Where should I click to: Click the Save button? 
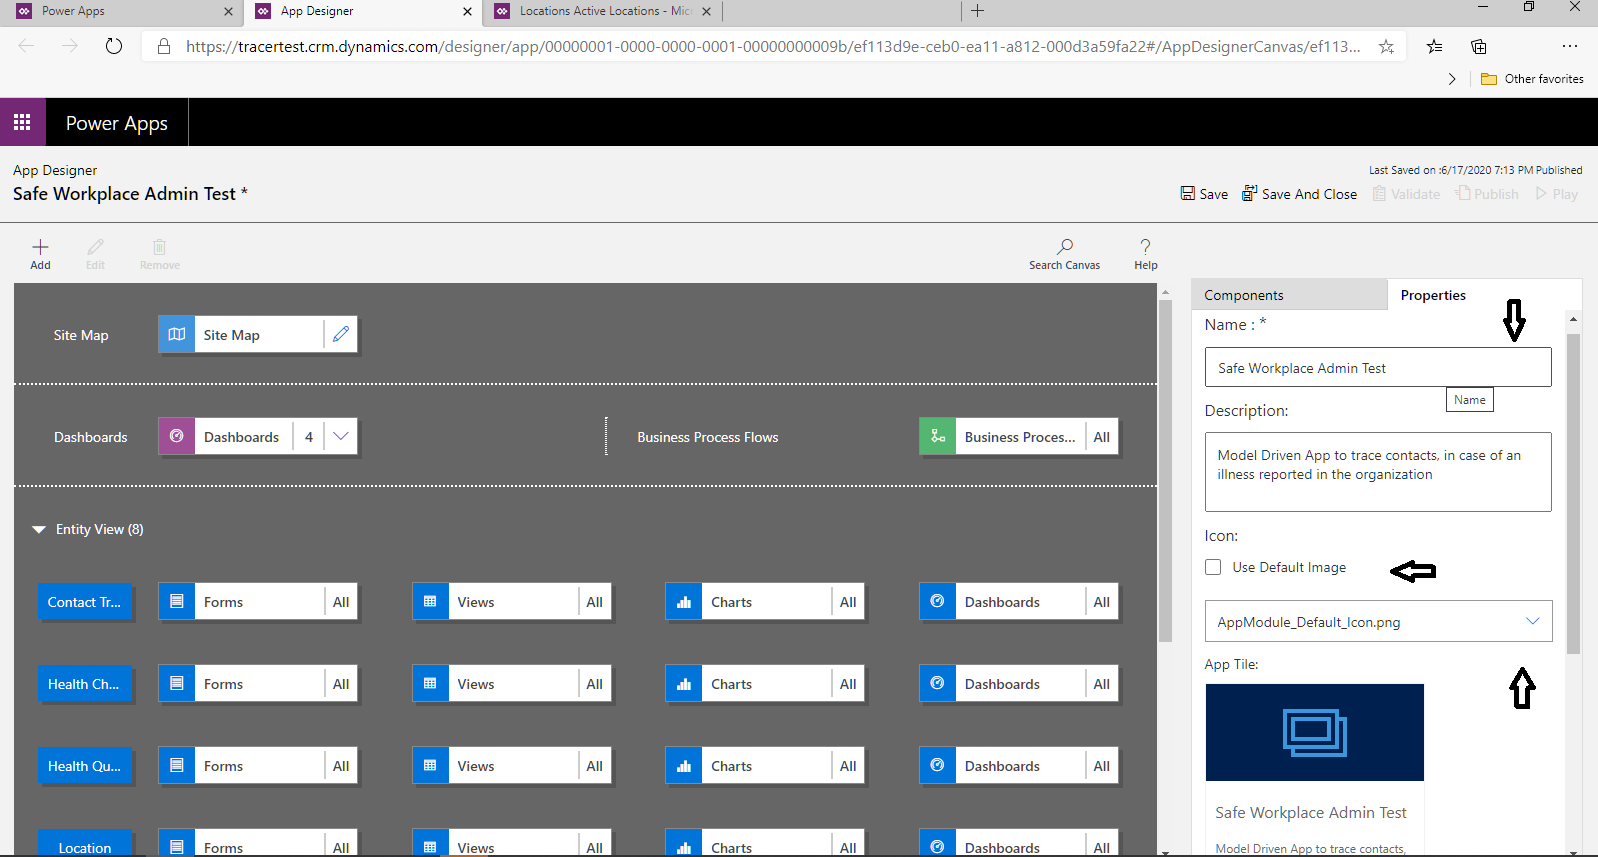click(1204, 194)
